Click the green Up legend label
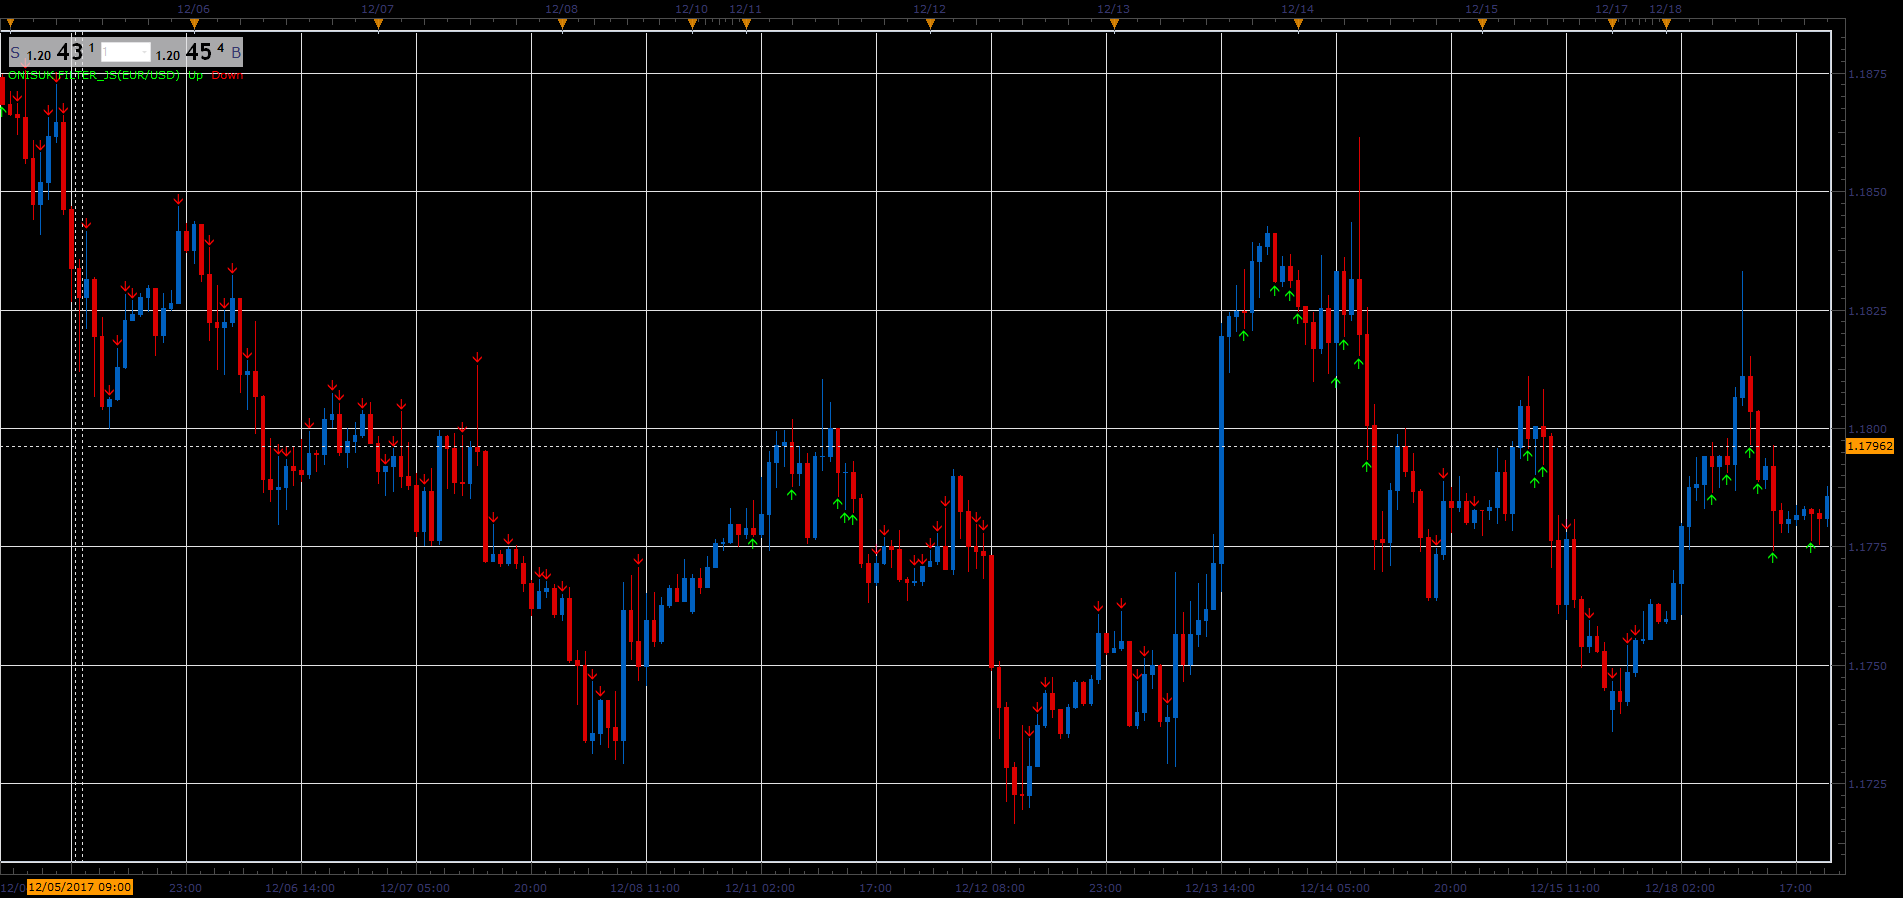This screenshot has width=1903, height=898. [196, 75]
